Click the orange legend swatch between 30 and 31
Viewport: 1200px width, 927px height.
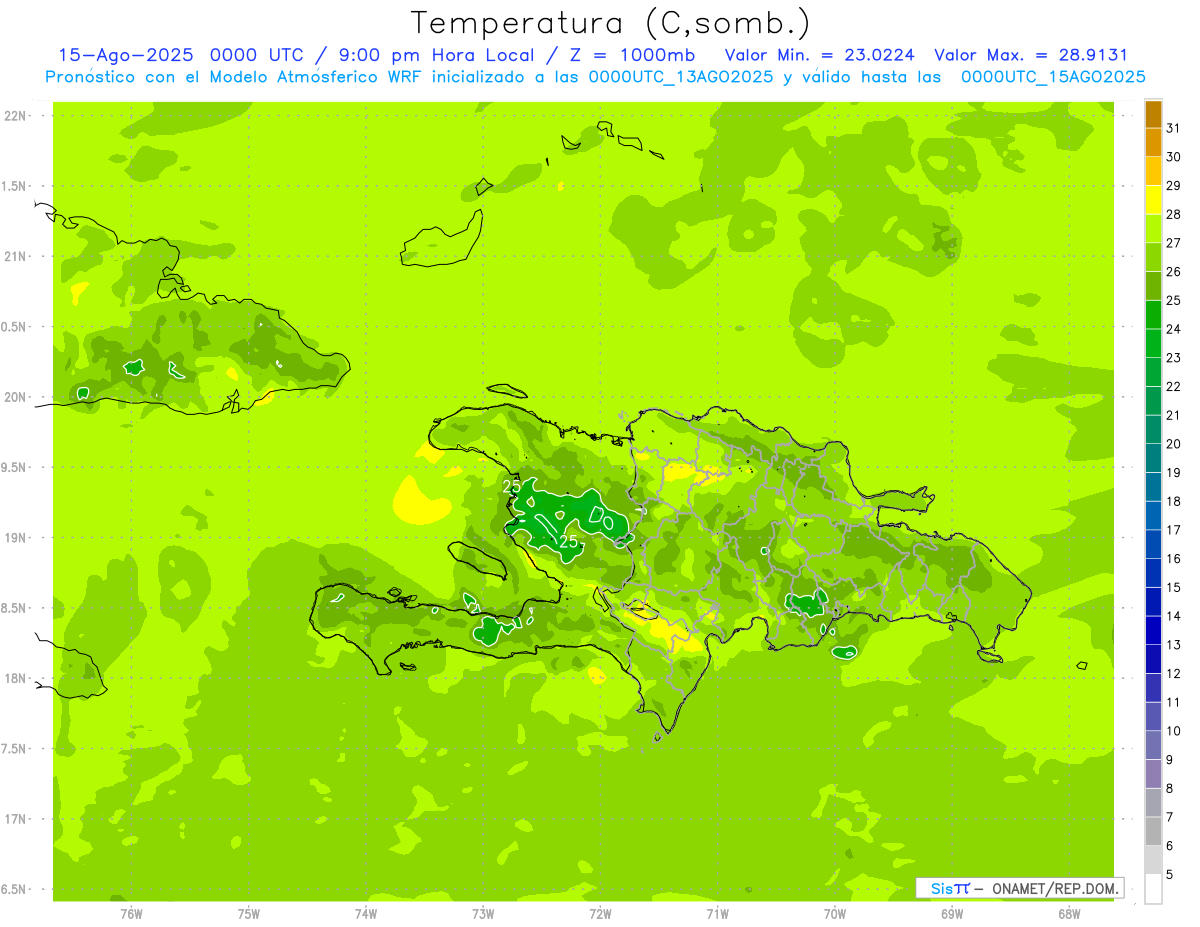(1153, 142)
